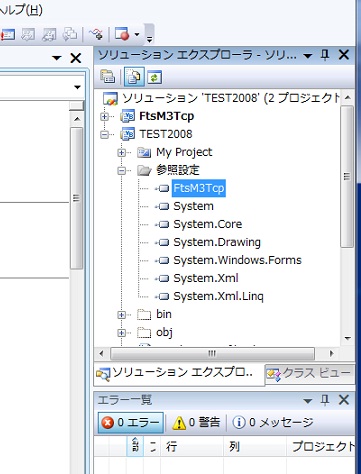Select the FtsM3Tcp reference
This screenshot has width=361, height=474.
pos(199,188)
